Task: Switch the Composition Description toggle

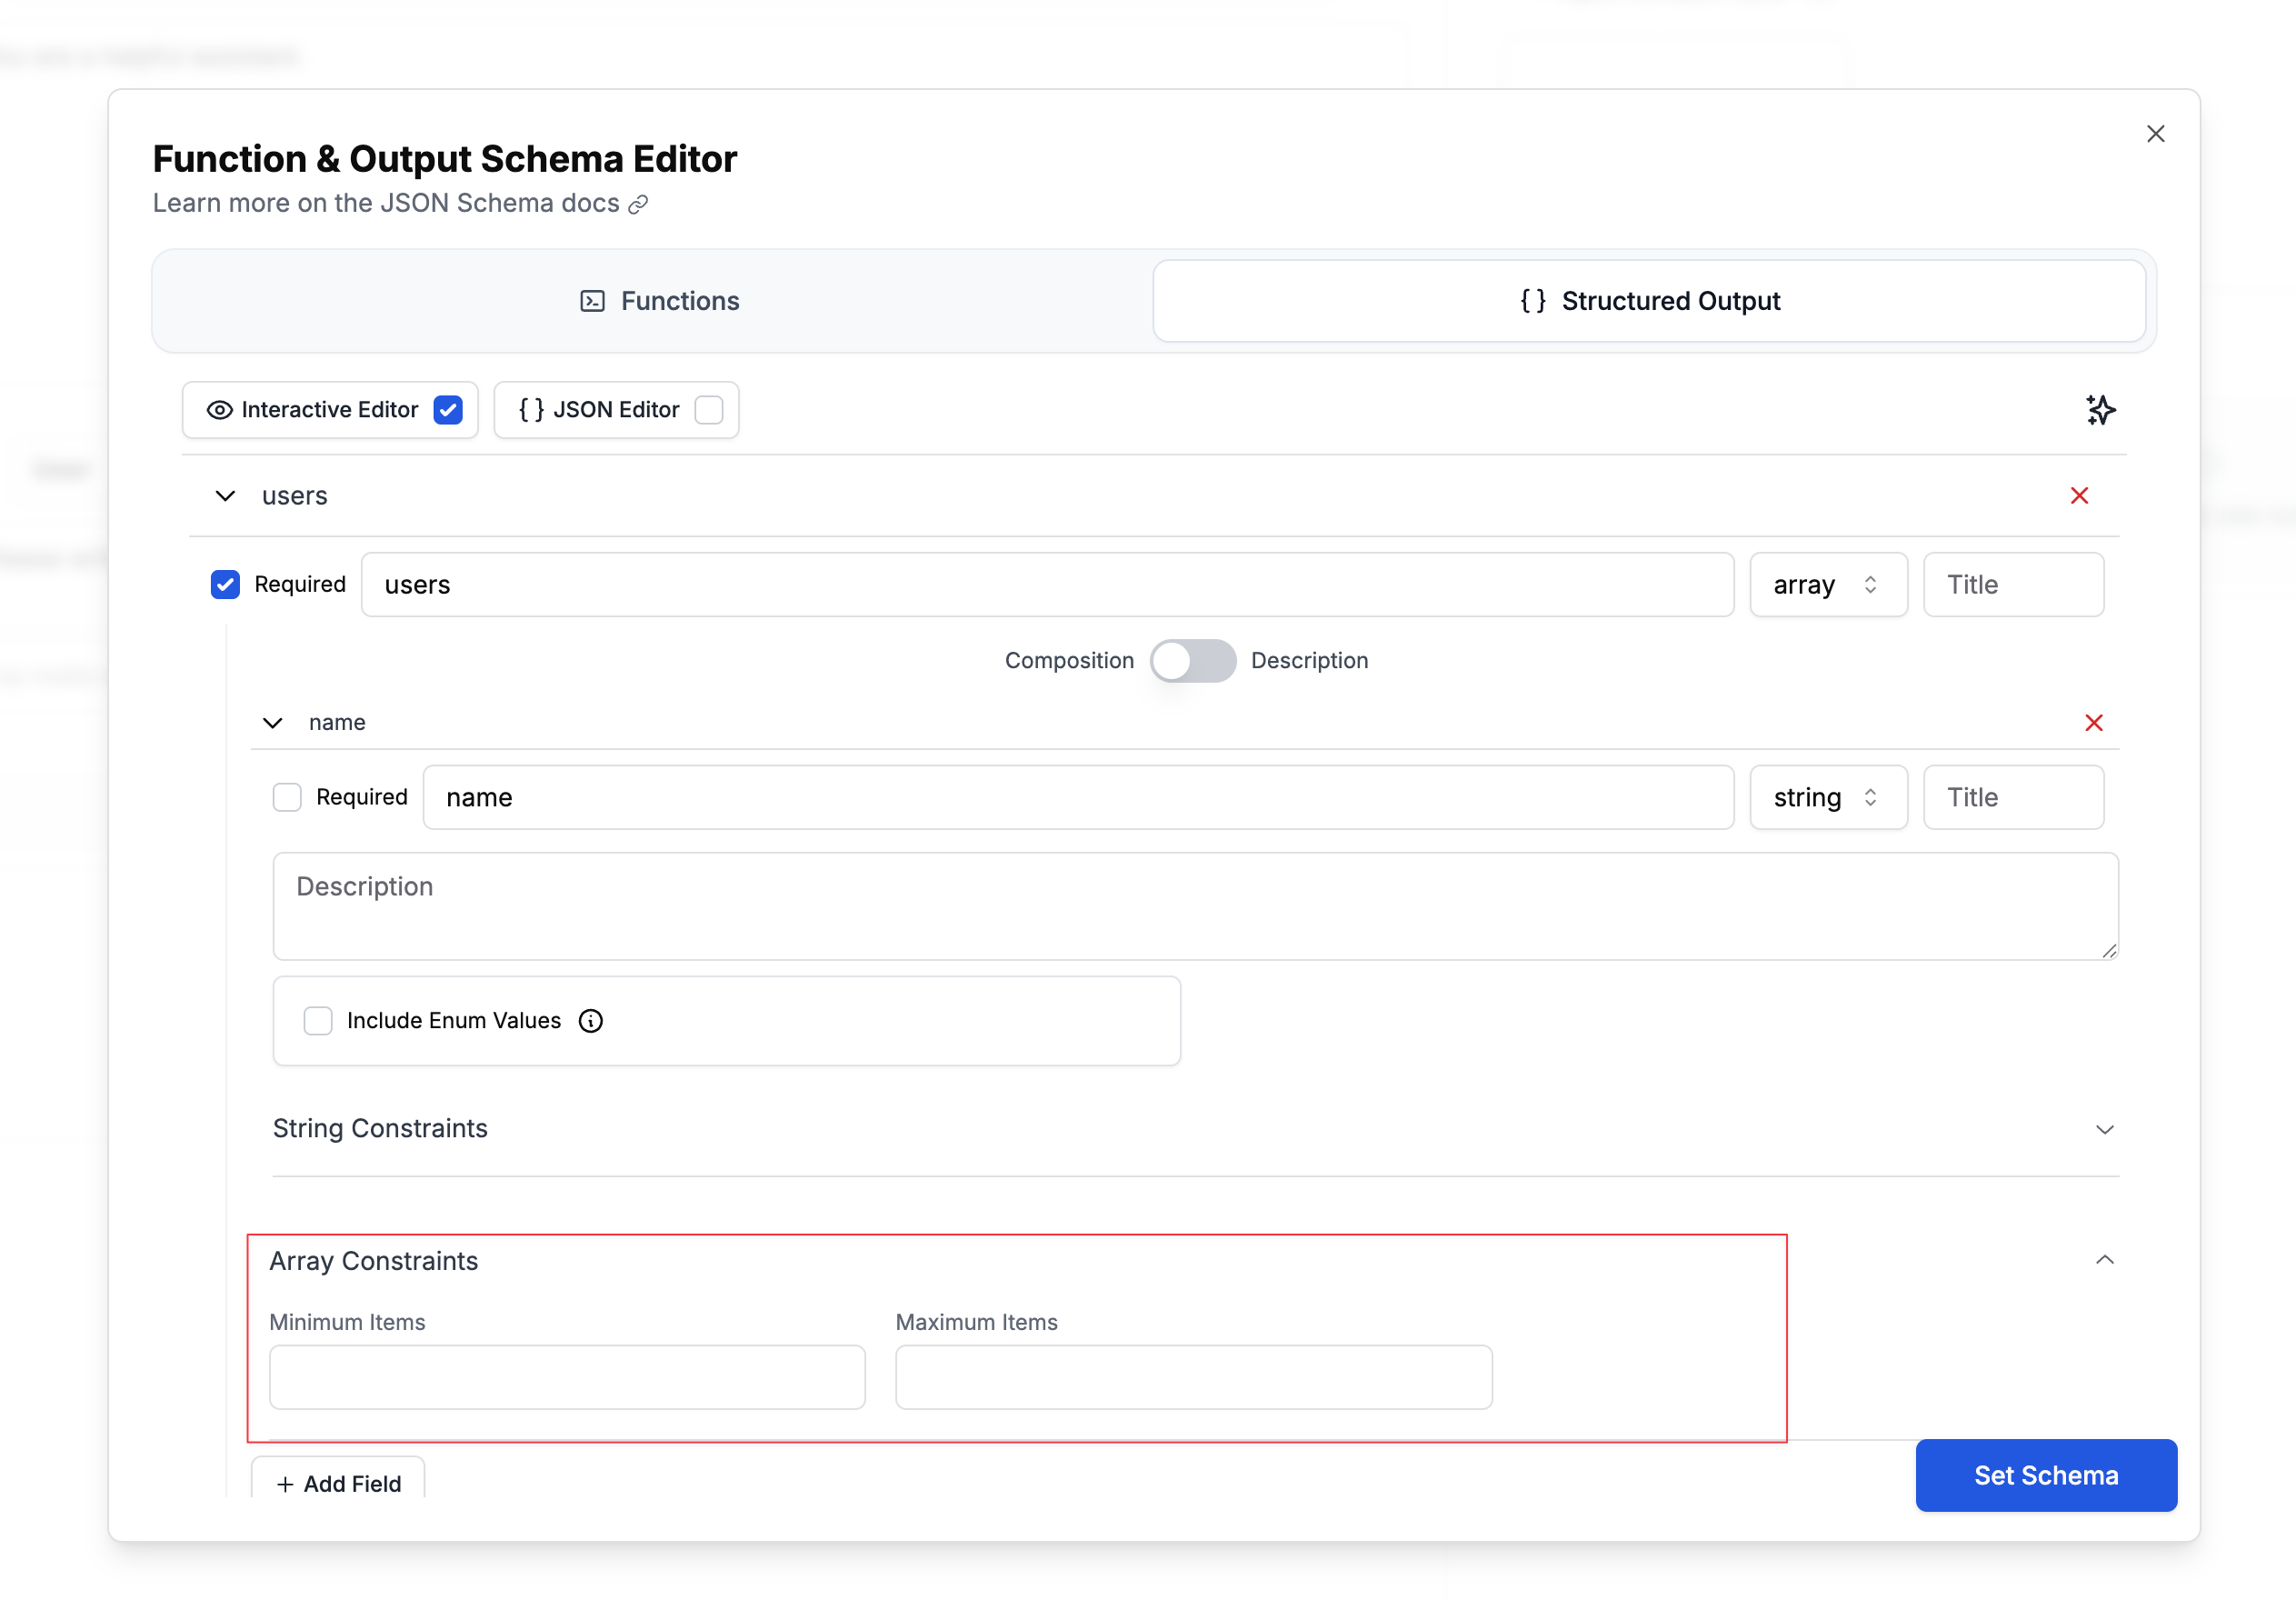Action: tap(1192, 660)
